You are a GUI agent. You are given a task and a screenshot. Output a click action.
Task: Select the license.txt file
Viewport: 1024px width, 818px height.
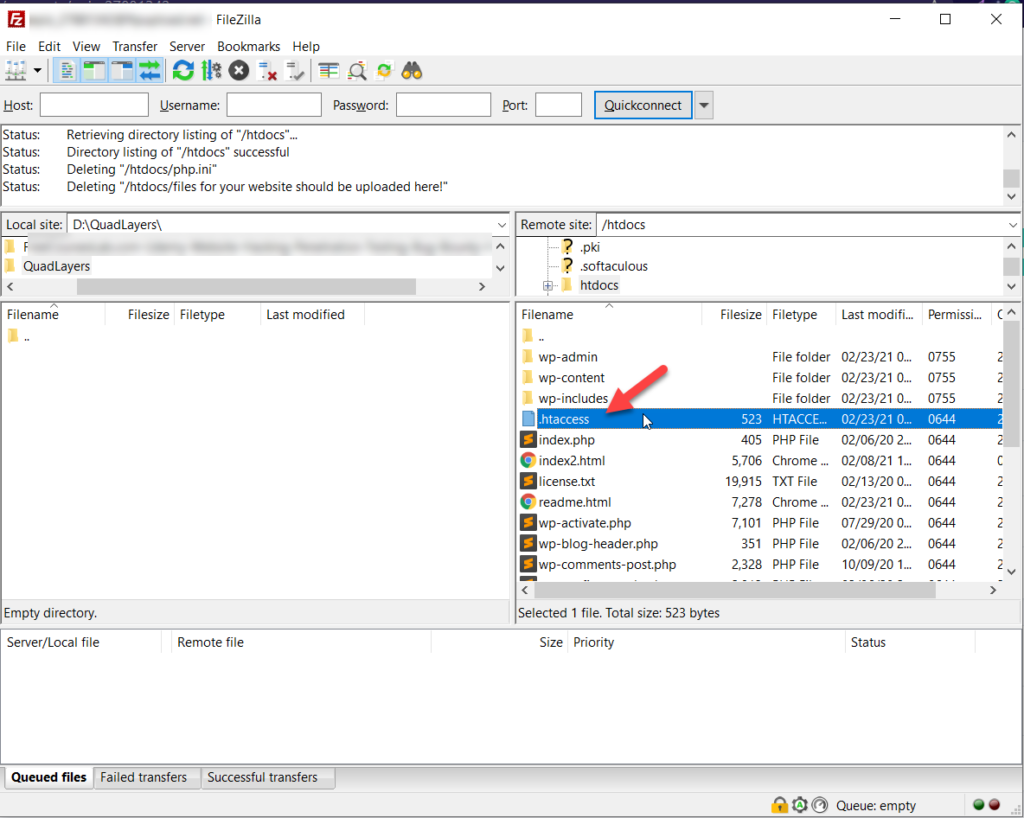click(x=566, y=482)
